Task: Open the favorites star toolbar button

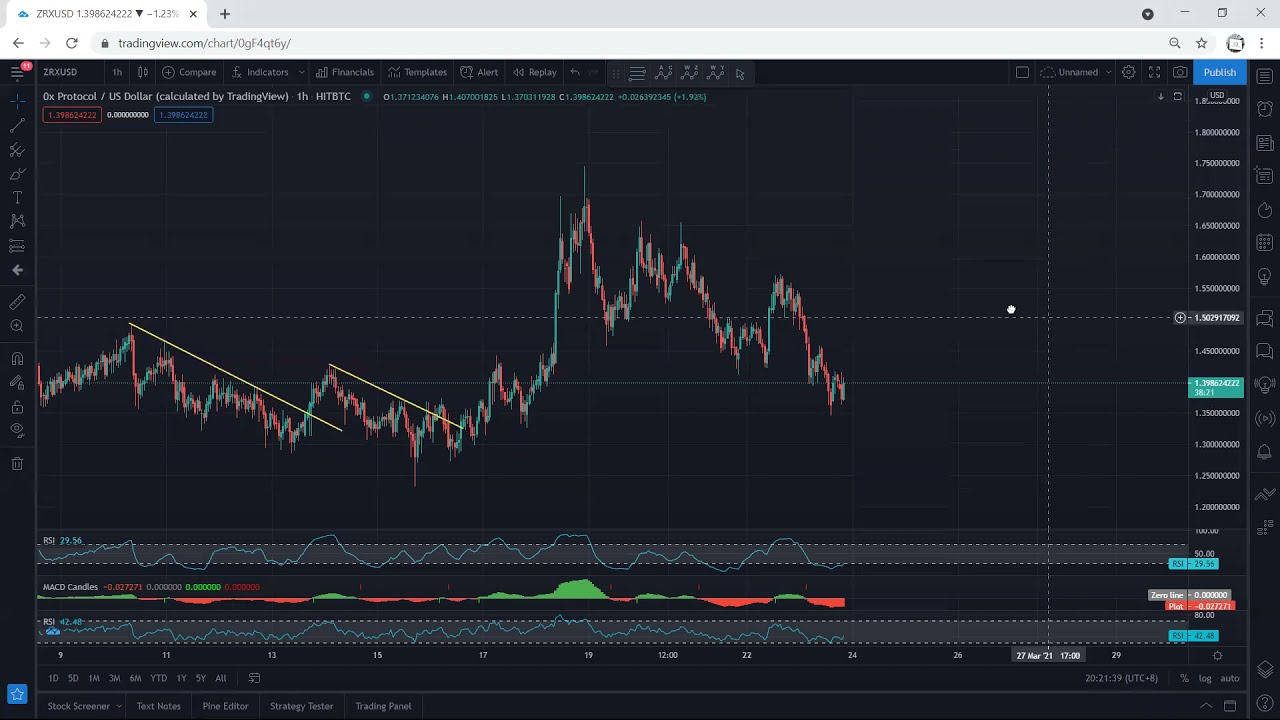Action: 17,694
